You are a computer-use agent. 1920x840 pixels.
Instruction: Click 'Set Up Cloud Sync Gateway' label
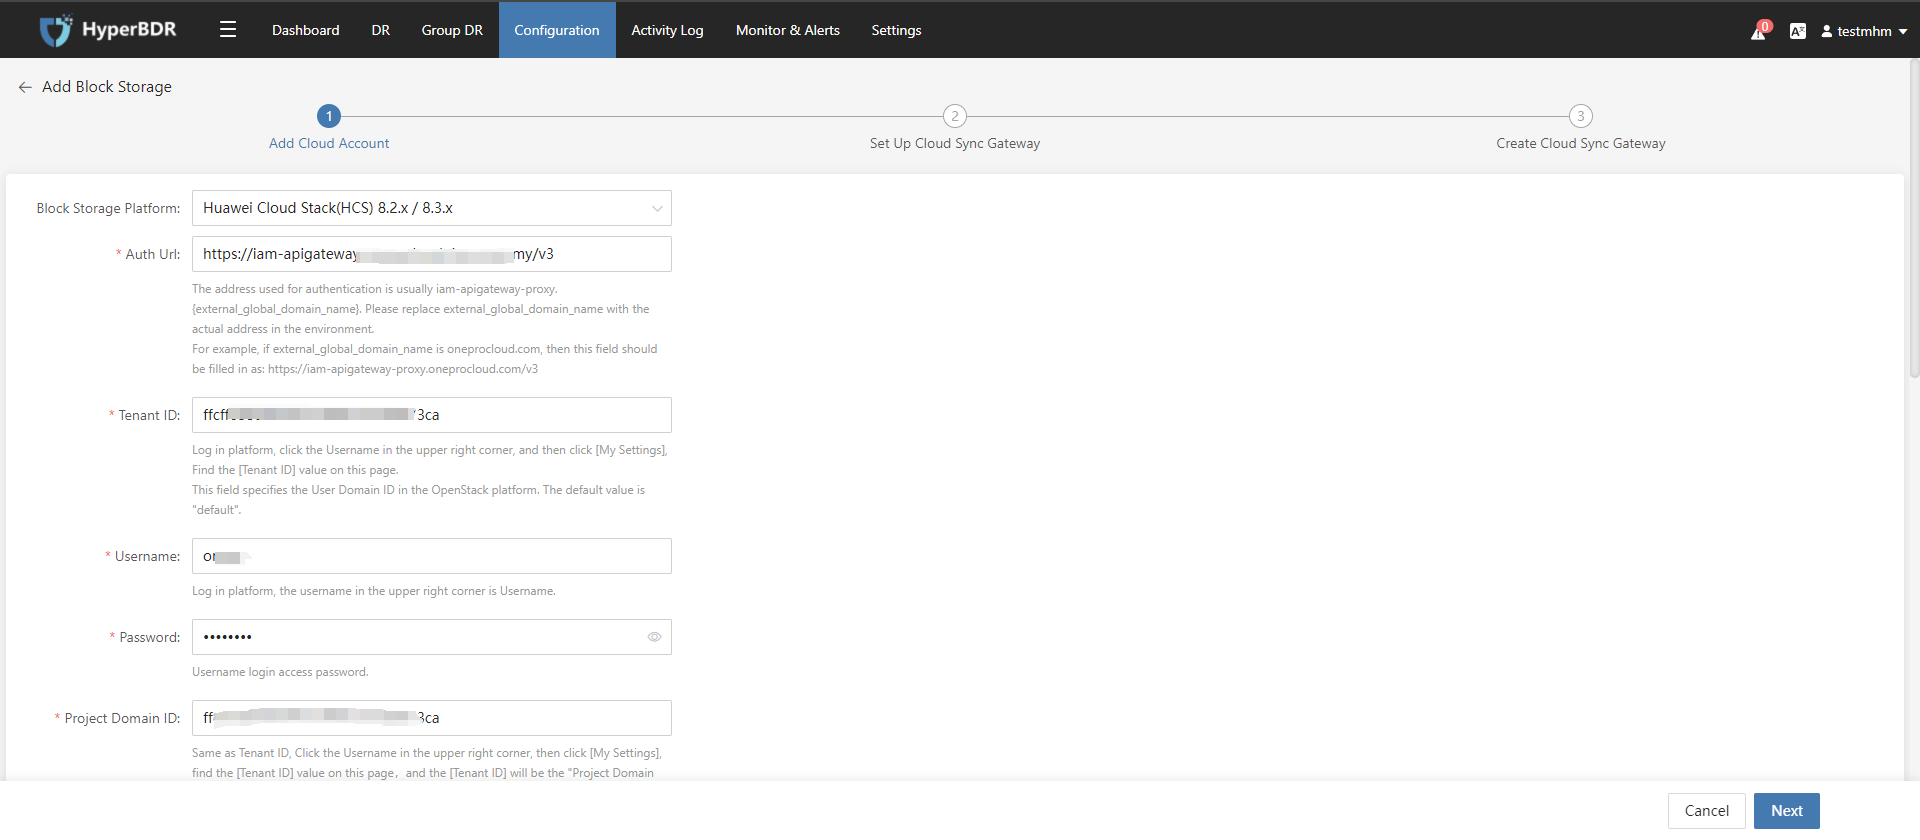pyautogui.click(x=955, y=144)
